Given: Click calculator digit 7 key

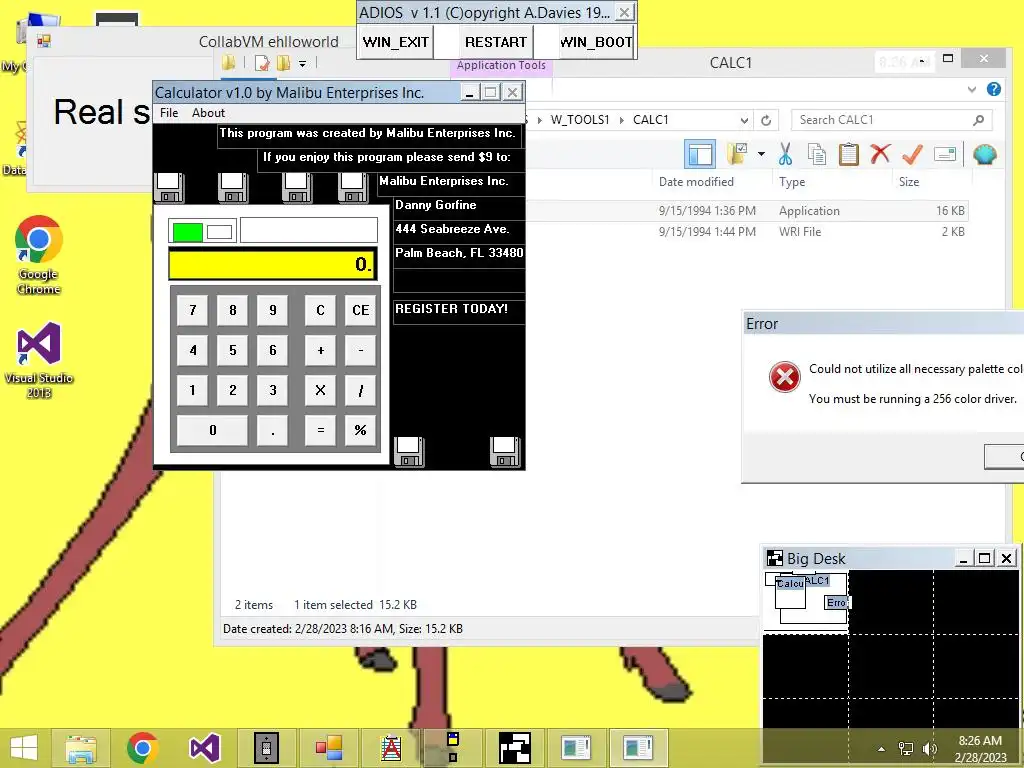Looking at the screenshot, I should click(193, 310).
